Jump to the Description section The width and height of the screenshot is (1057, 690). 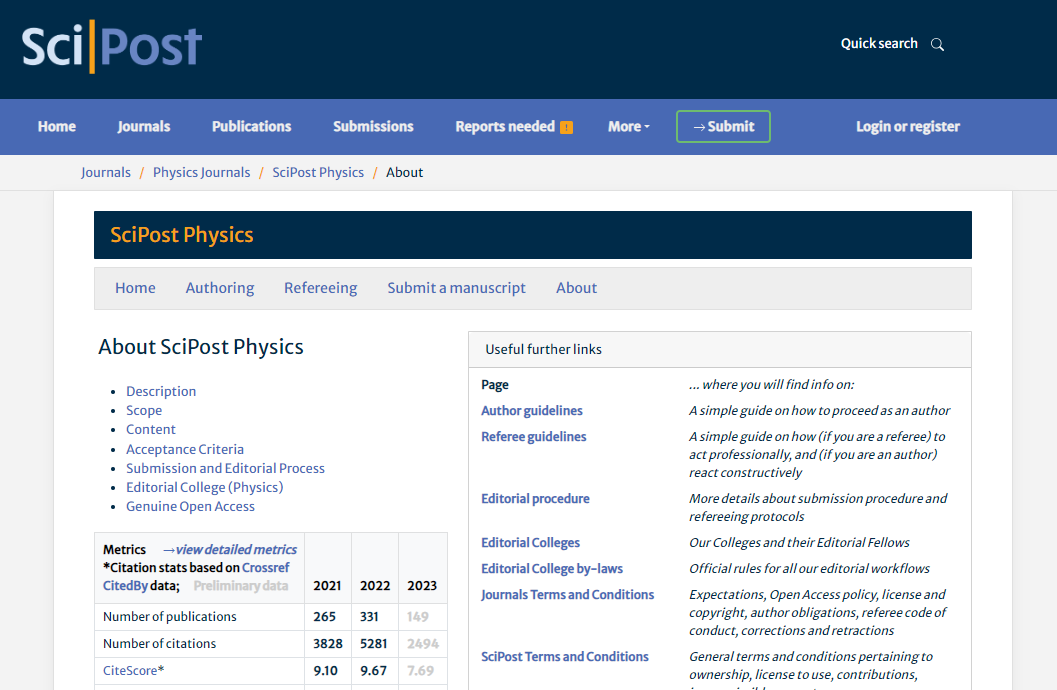click(161, 391)
